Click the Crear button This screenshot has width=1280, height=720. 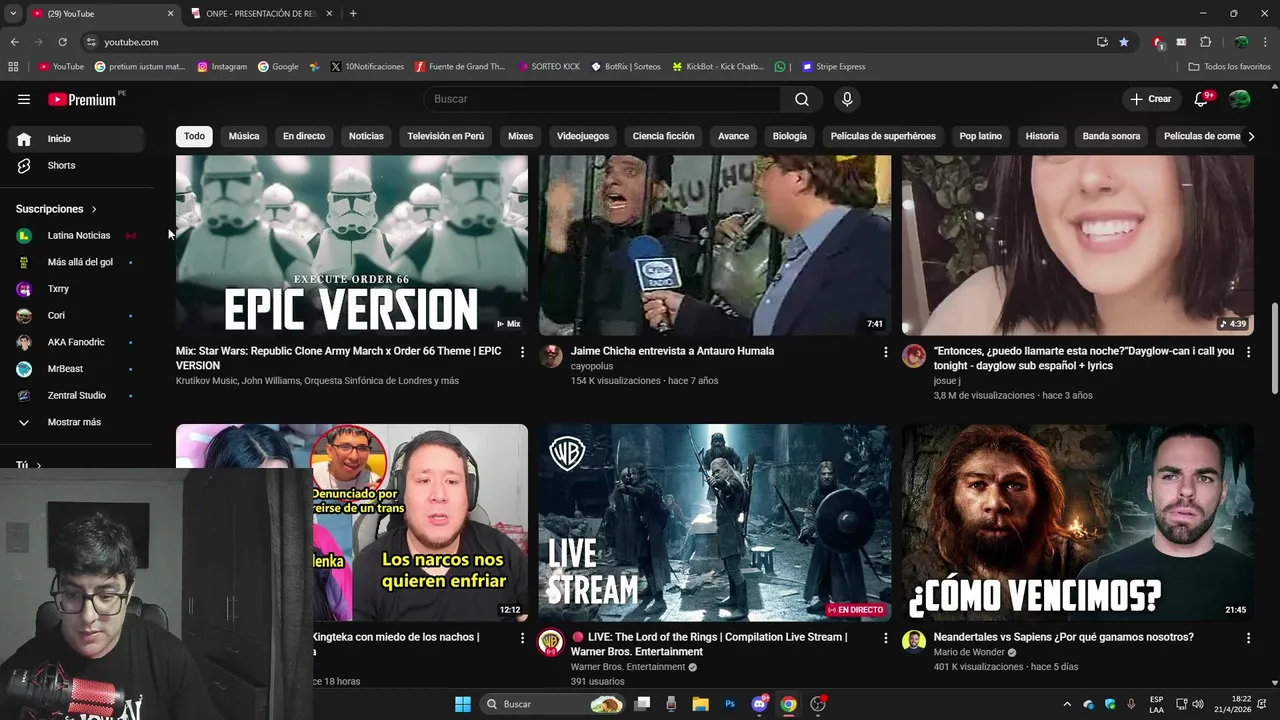(x=1150, y=99)
